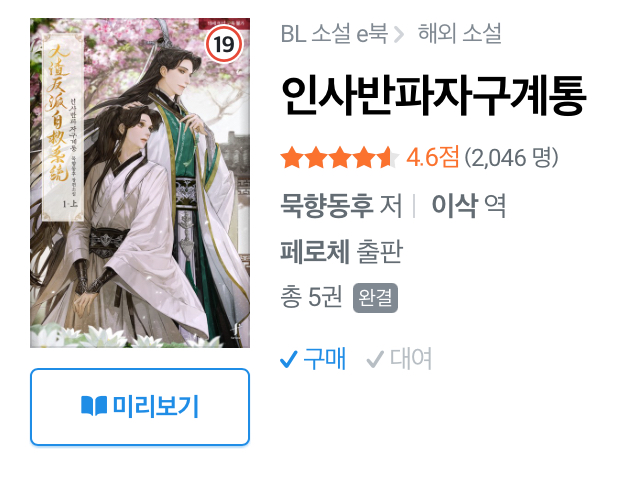Click the first orange rating star
This screenshot has width=640, height=483.
[292, 158]
